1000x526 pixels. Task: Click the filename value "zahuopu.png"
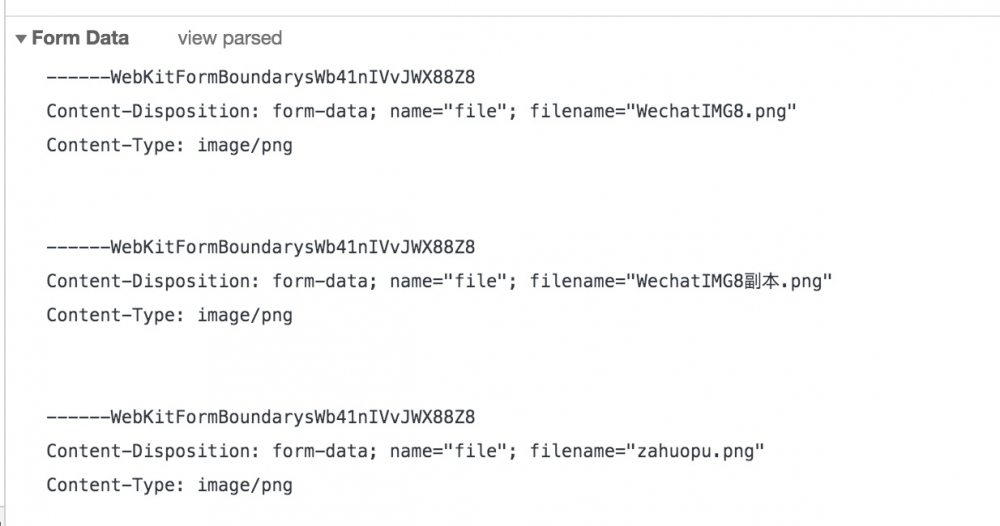(696, 451)
